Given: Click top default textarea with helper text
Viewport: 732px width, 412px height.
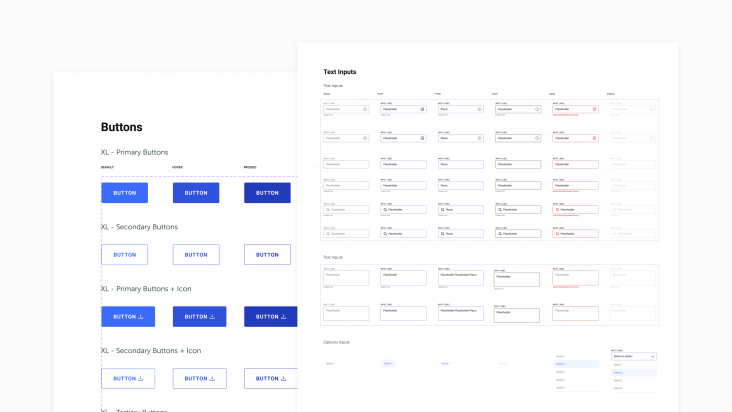Looking at the screenshot, I should click(x=346, y=278).
